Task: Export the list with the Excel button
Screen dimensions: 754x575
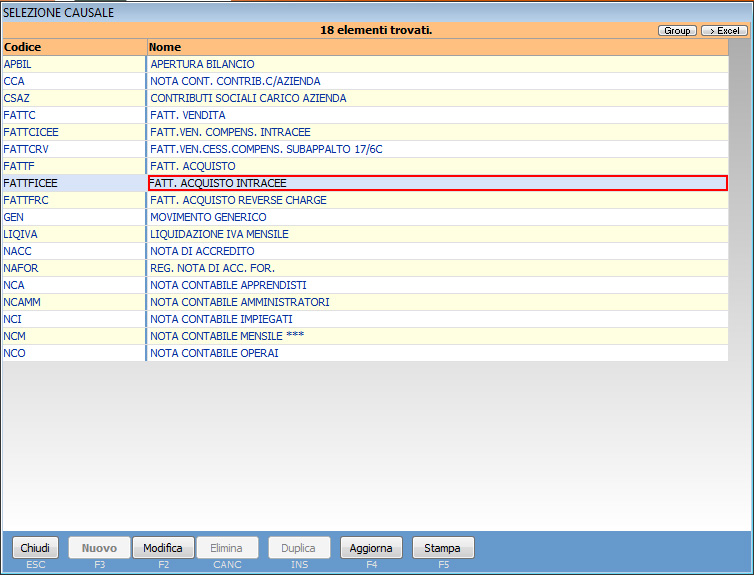Action: (724, 31)
